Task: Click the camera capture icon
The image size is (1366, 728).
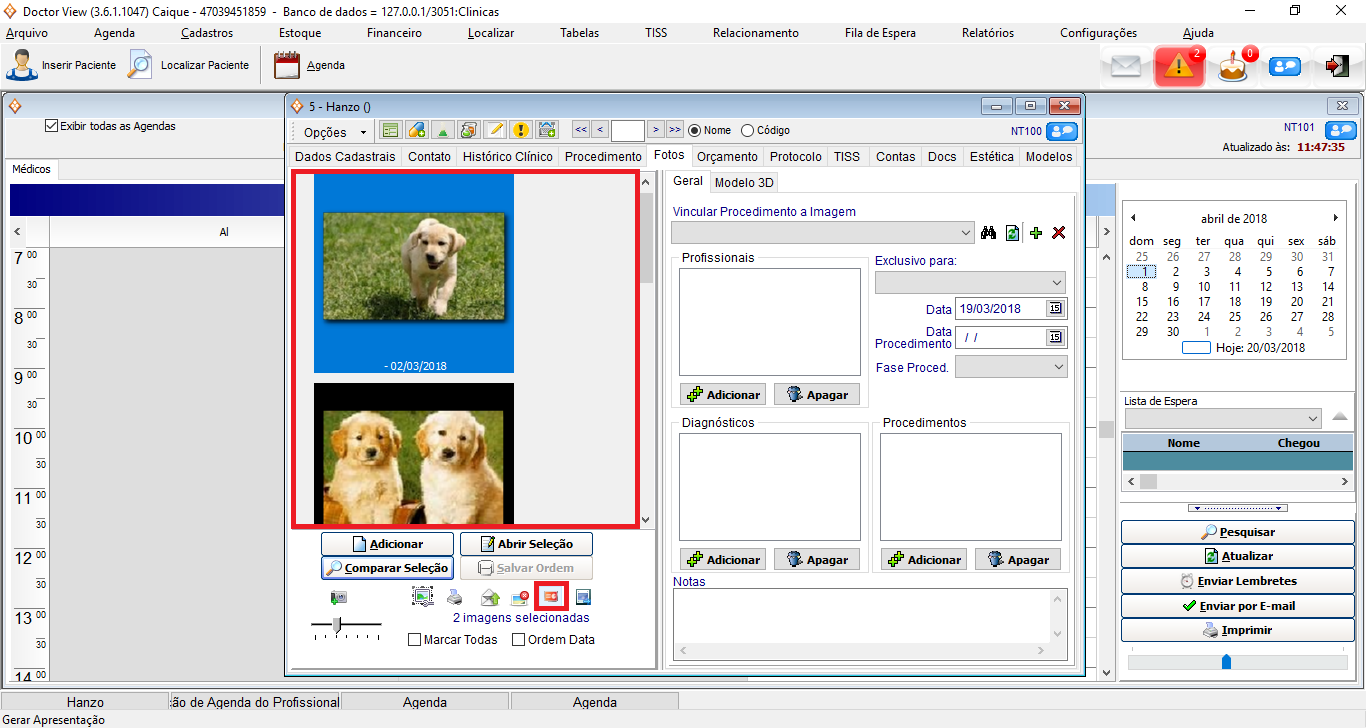Action: pyautogui.click(x=339, y=598)
